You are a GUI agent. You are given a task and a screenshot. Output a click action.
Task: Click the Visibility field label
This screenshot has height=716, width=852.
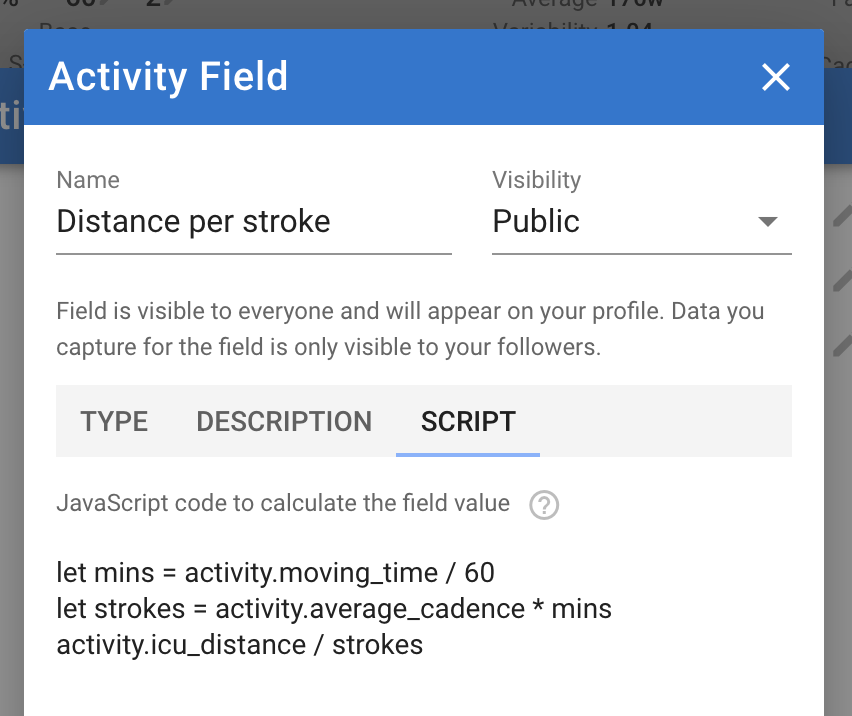(x=537, y=180)
